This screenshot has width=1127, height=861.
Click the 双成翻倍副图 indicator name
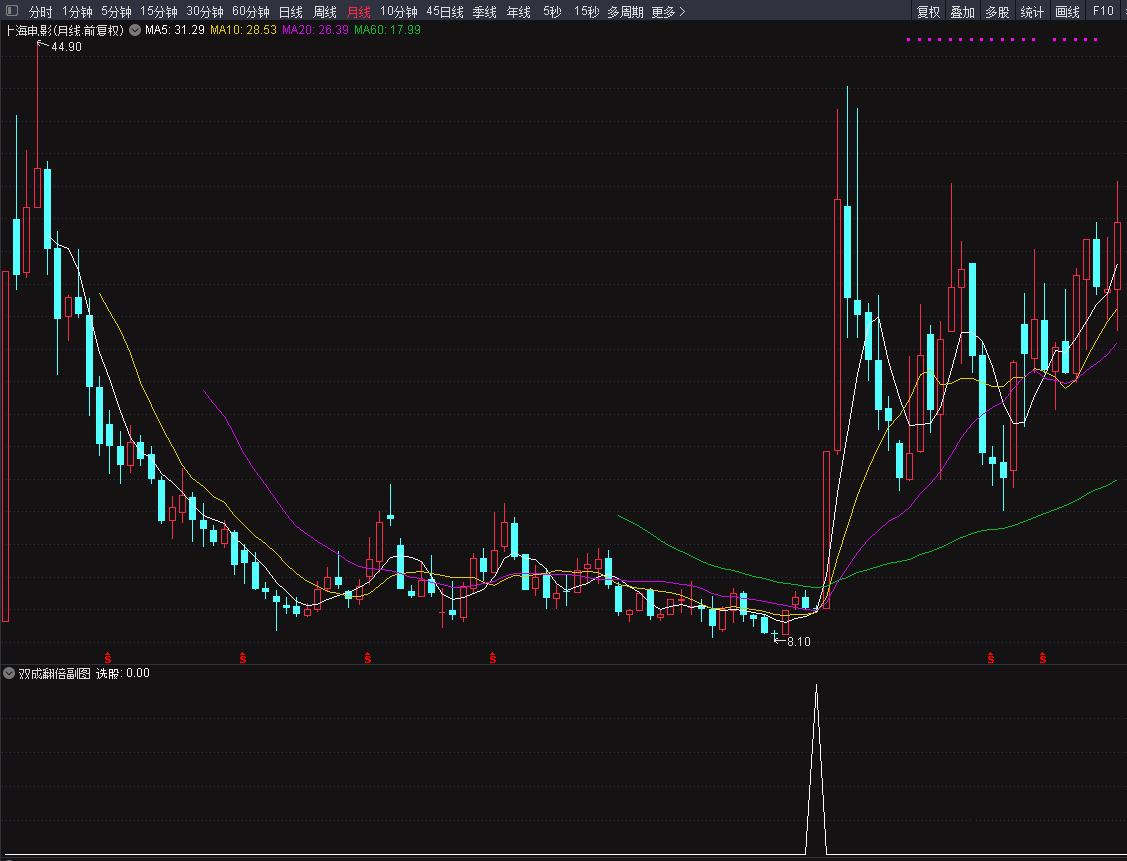tap(55, 673)
